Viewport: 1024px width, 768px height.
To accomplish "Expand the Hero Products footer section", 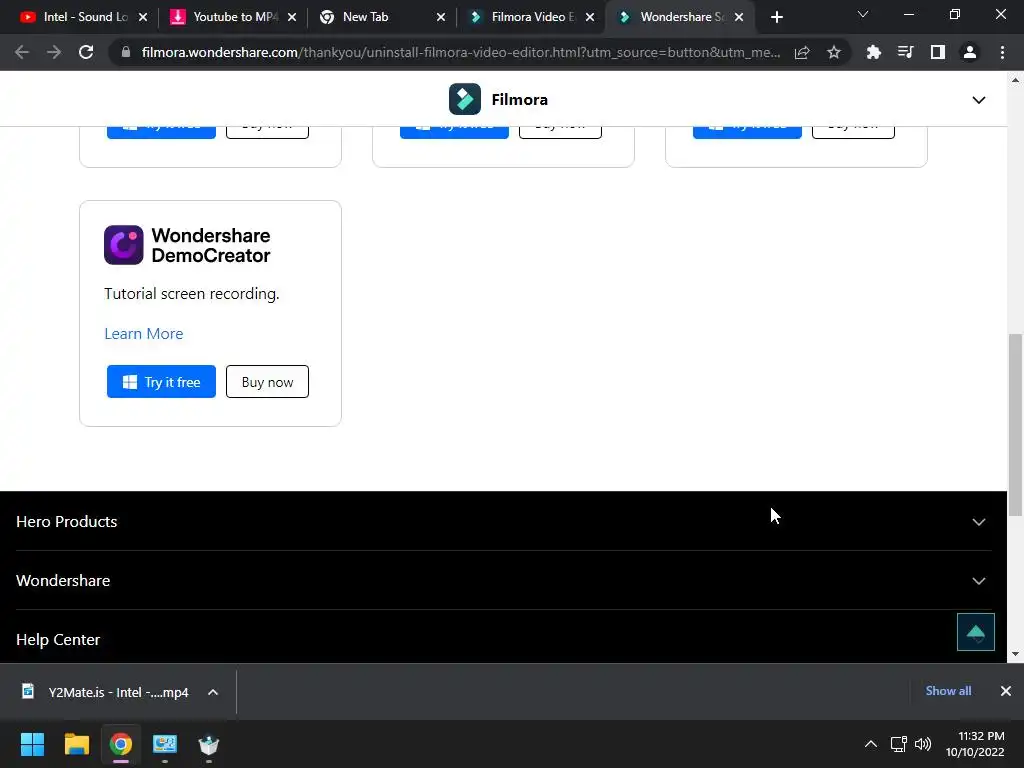I will tap(504, 521).
